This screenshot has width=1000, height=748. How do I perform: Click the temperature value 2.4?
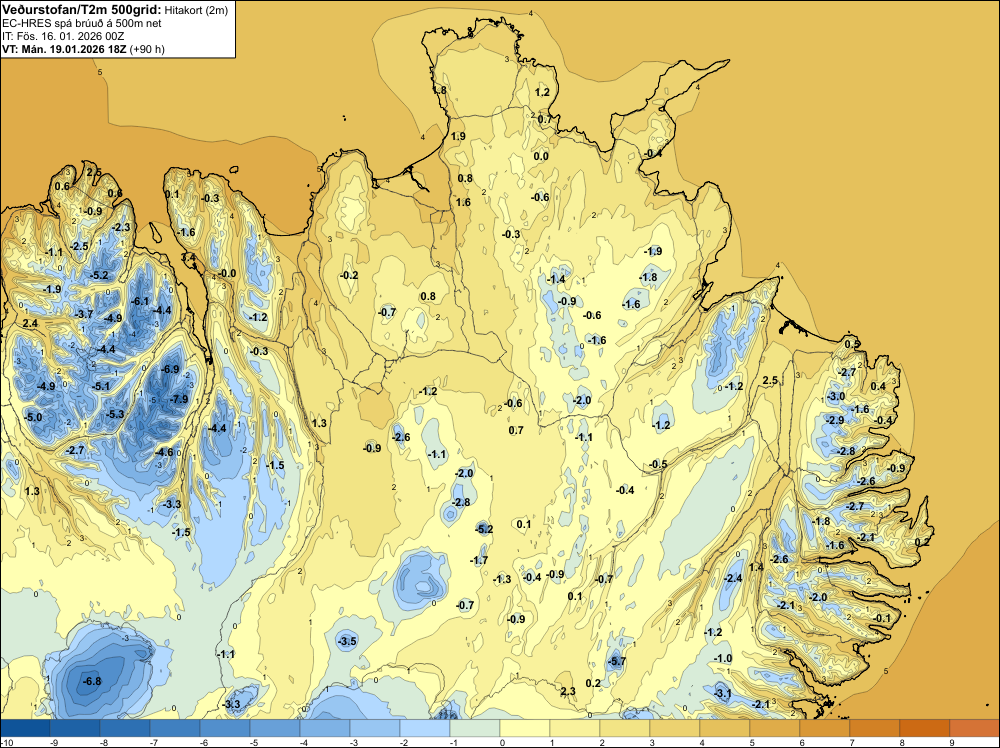[30, 323]
